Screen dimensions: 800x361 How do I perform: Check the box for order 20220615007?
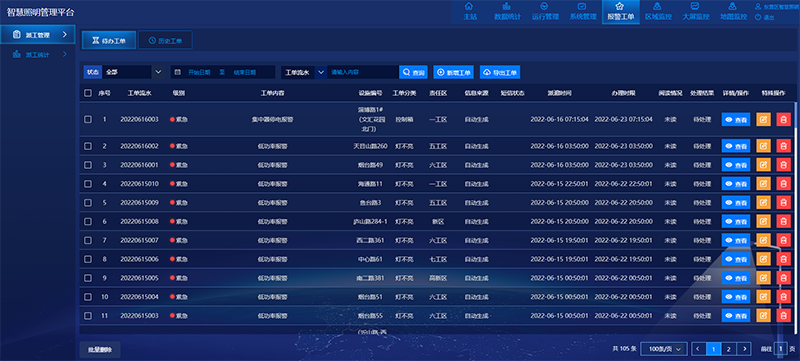point(88,240)
